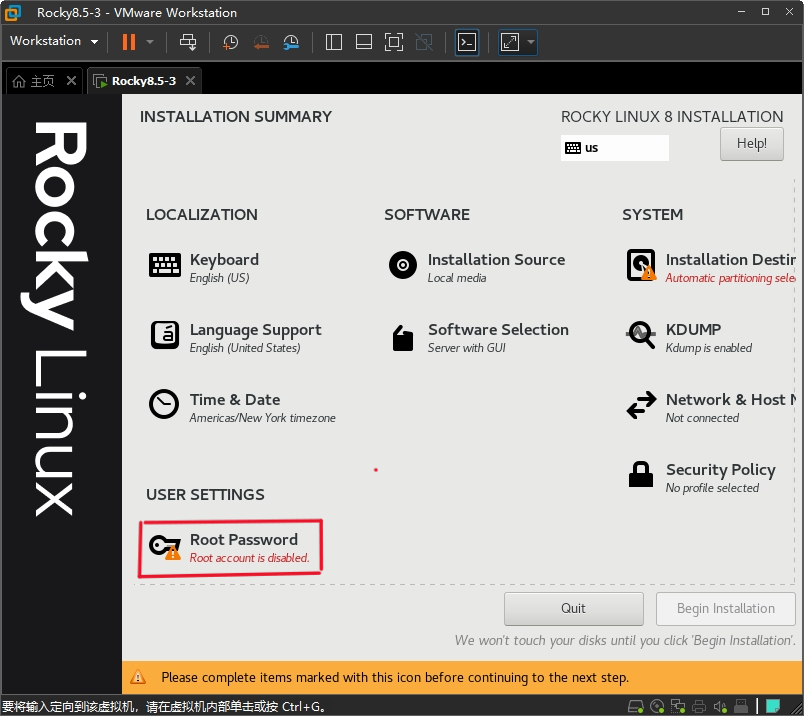Screen dimensions: 804x716
Task: Minimize the VMware Workstation window
Action: click(741, 12)
